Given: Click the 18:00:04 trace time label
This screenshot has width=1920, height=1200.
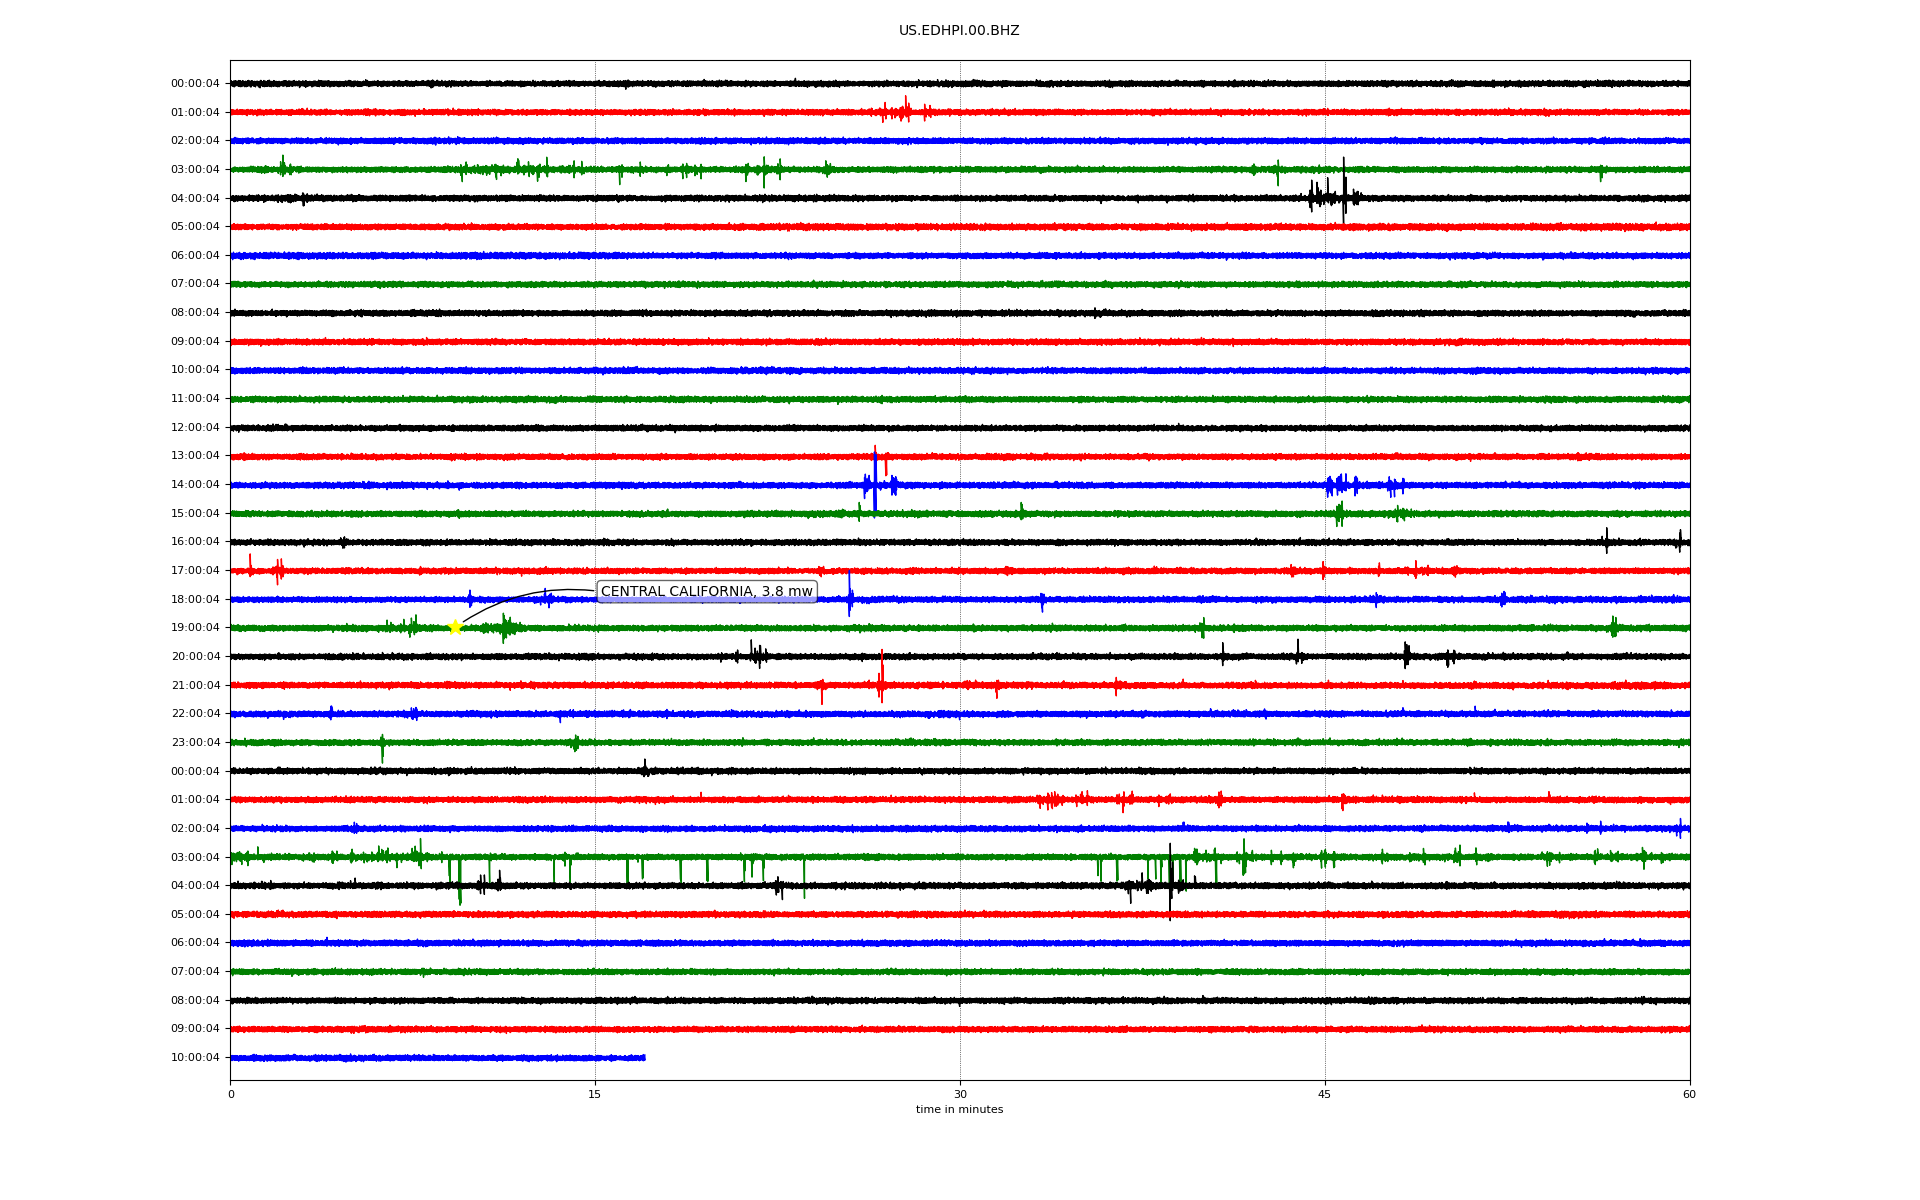Looking at the screenshot, I should 195,600.
